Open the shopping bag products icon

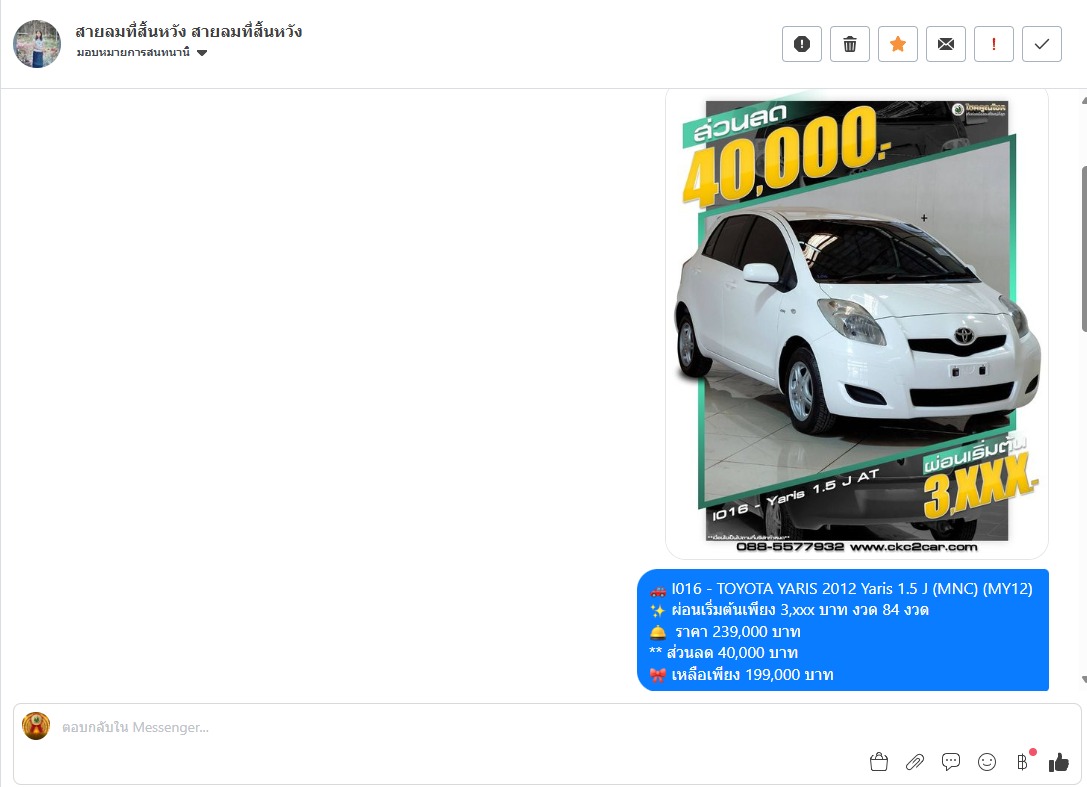879,762
